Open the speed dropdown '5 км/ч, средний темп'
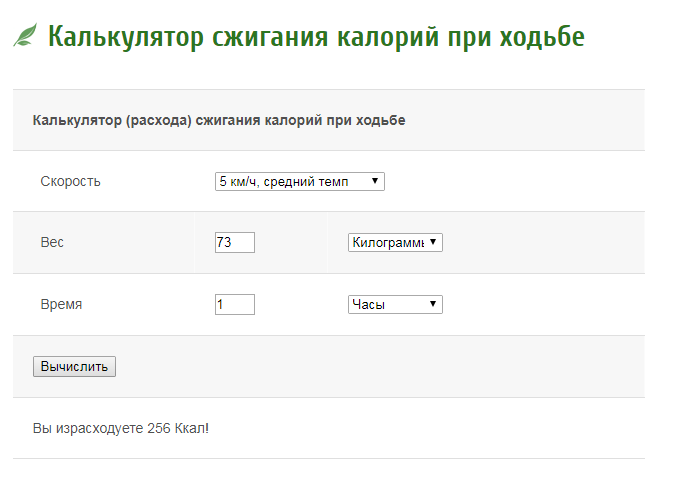 click(299, 181)
